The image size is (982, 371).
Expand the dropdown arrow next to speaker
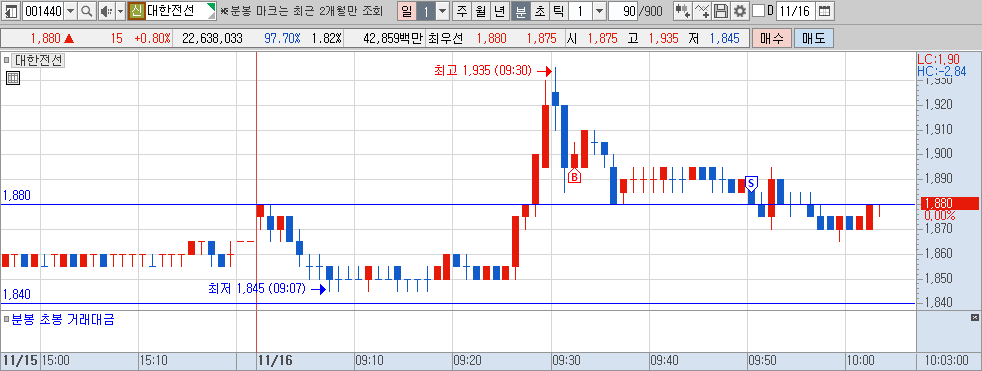[120, 11]
